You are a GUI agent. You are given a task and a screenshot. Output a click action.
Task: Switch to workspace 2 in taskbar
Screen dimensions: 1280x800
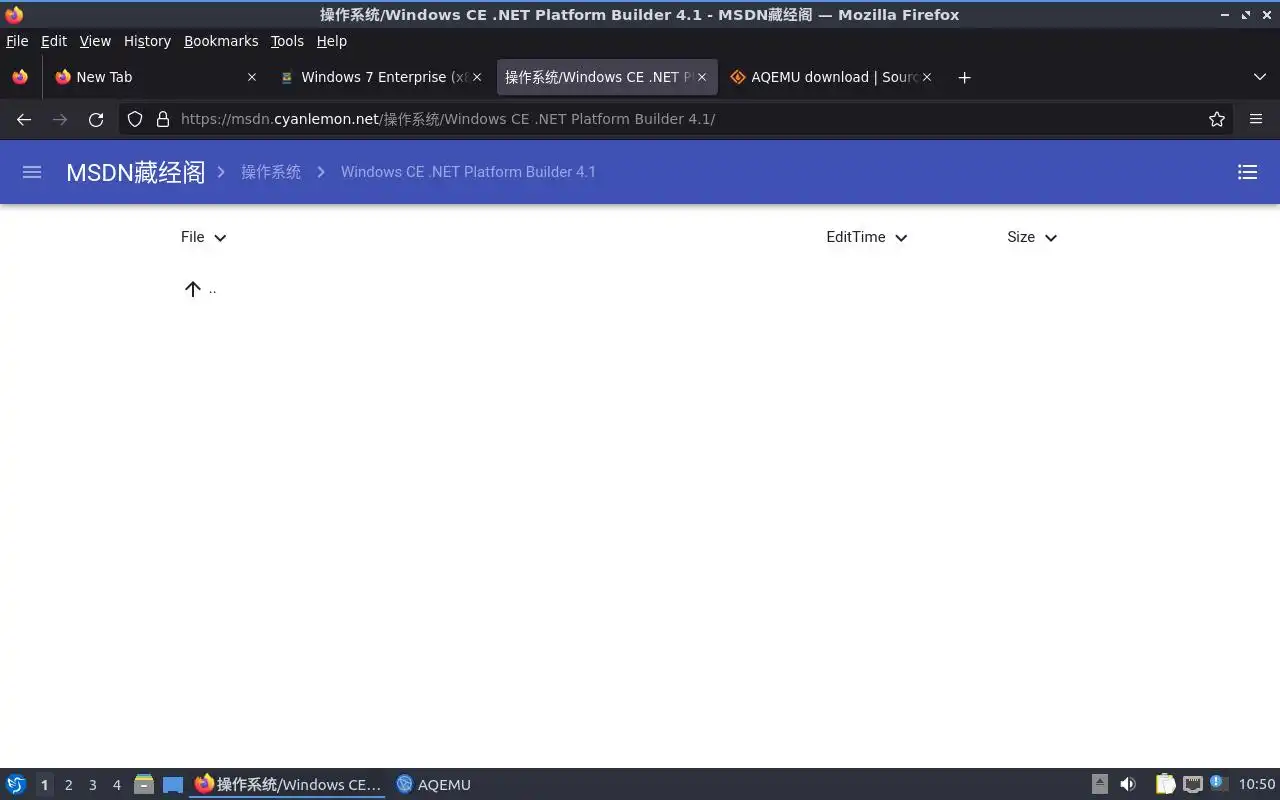(x=68, y=785)
